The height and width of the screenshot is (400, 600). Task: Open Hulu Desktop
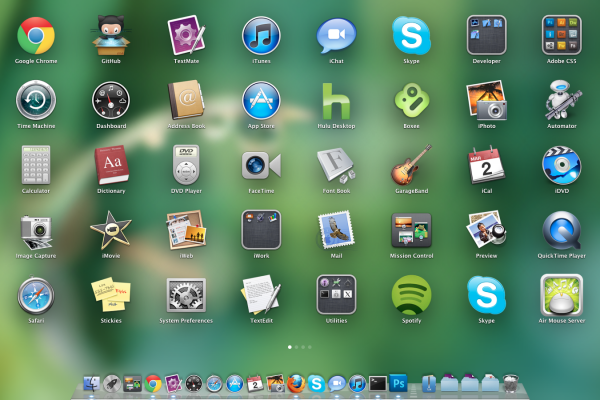[x=336, y=101]
